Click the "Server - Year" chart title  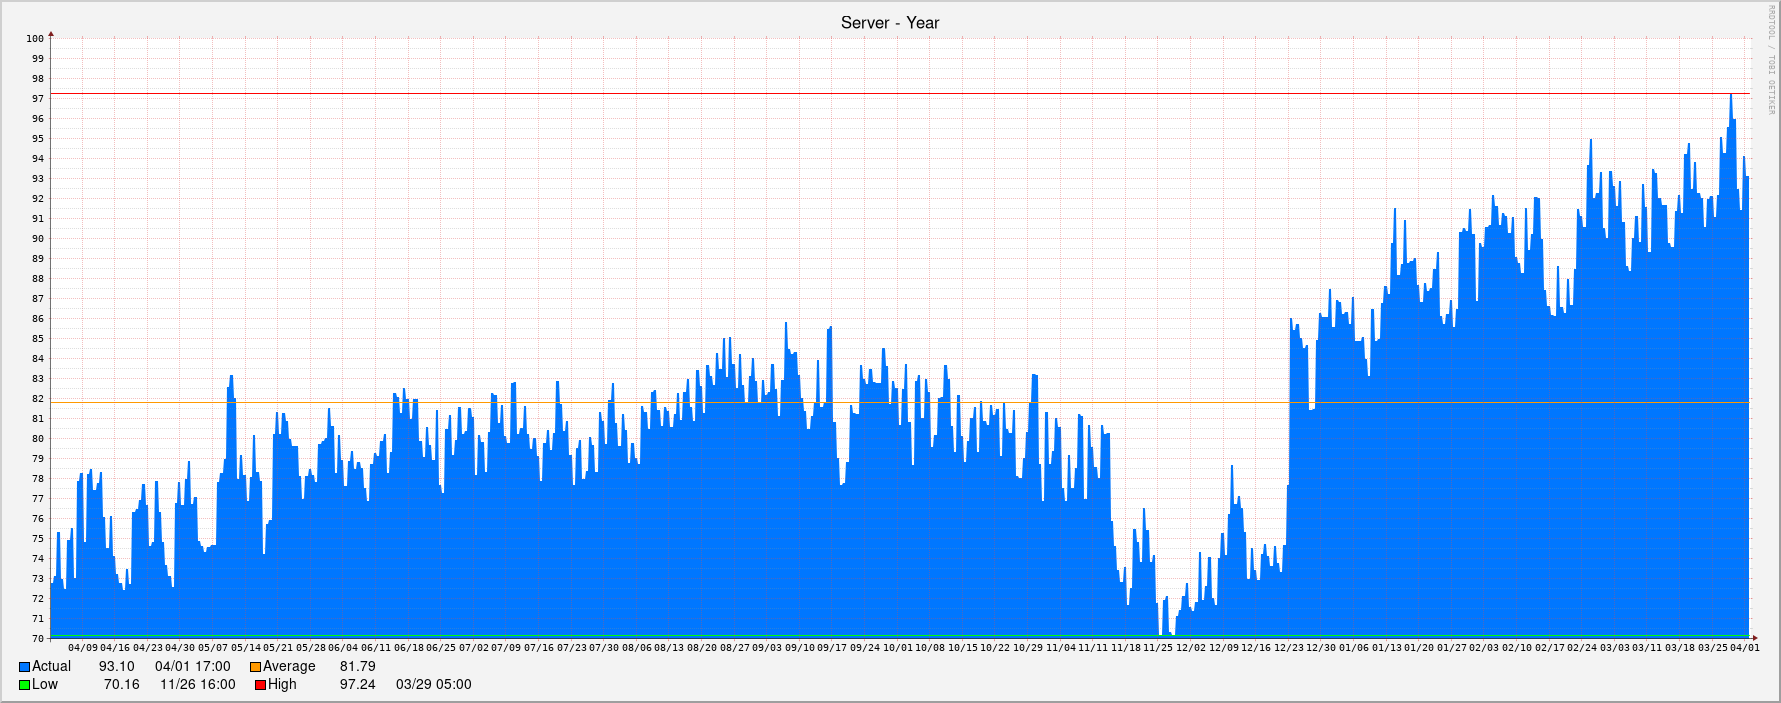(889, 23)
